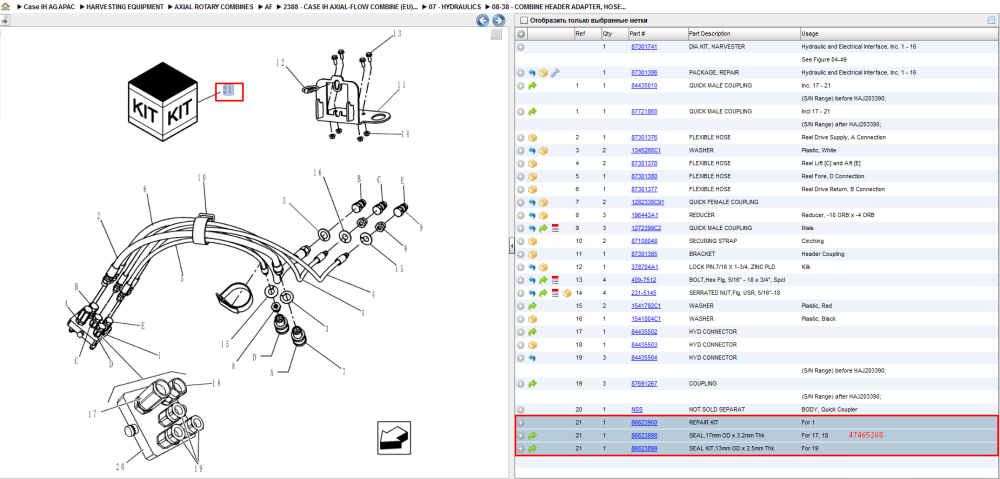Click box icon on SERRATED NUT row

[566, 293]
